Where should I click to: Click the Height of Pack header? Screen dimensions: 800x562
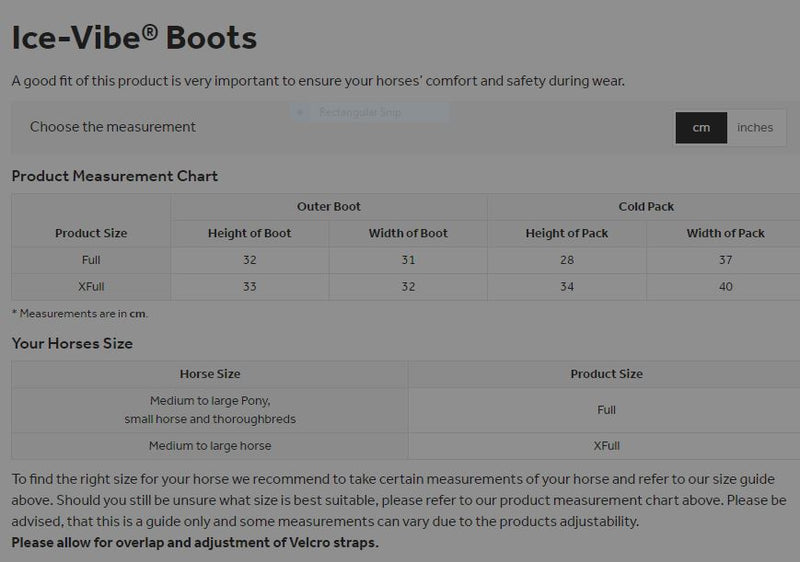click(x=567, y=233)
